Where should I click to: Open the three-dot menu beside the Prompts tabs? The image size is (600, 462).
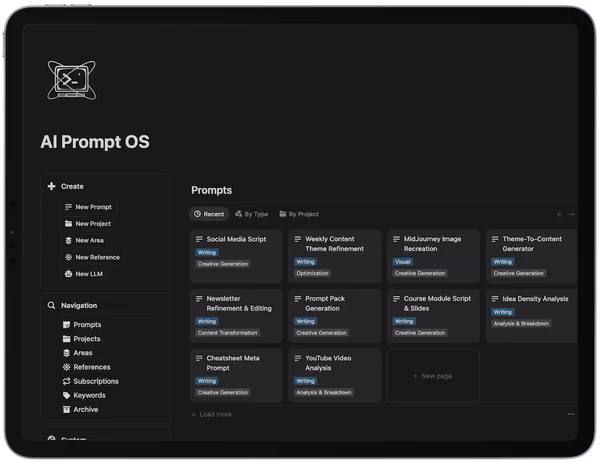click(x=571, y=214)
